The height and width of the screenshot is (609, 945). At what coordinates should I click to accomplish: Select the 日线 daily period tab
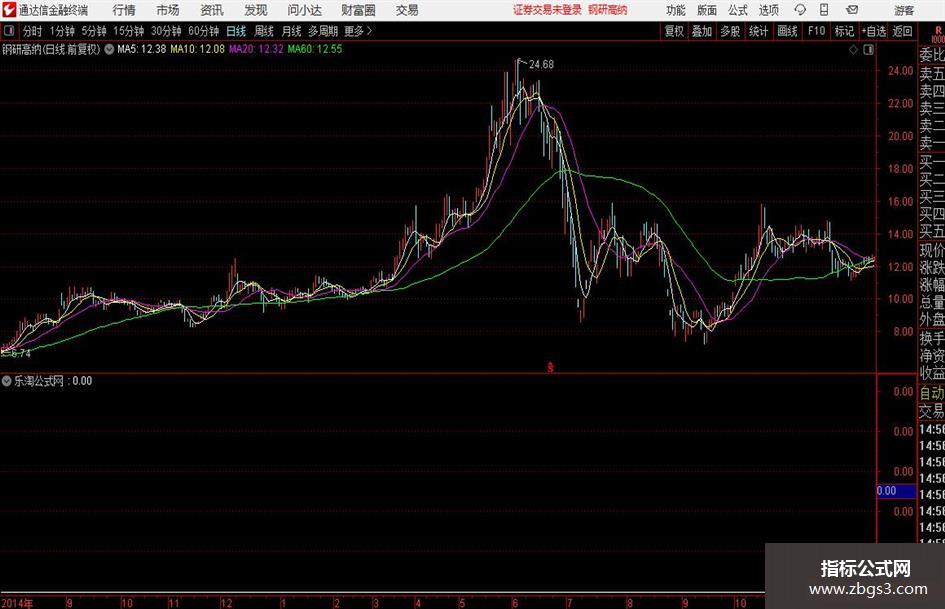[x=236, y=31]
